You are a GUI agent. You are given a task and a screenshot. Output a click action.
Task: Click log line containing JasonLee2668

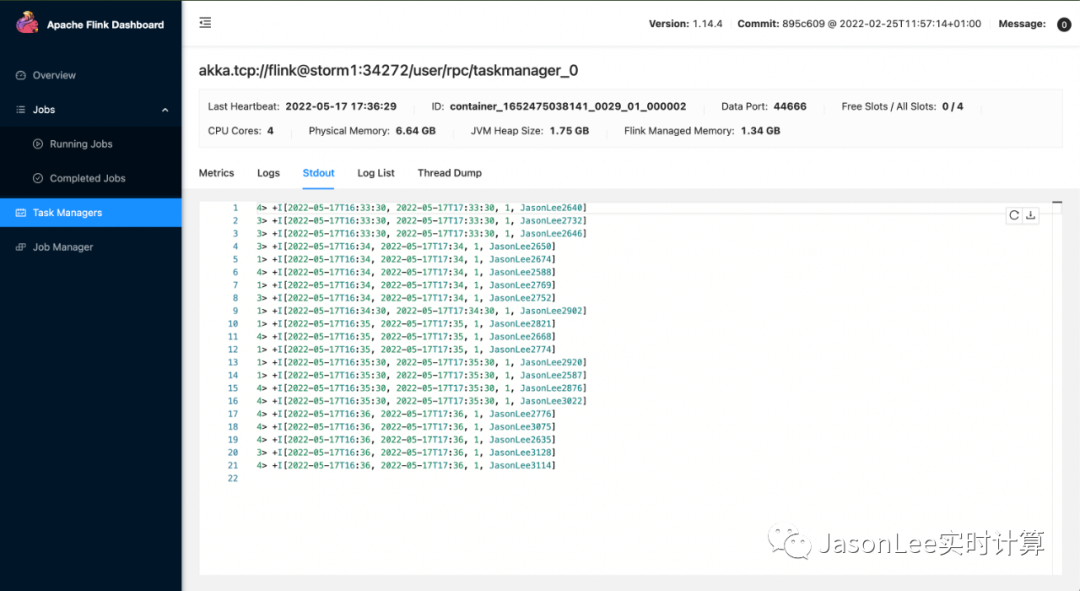[406, 337]
